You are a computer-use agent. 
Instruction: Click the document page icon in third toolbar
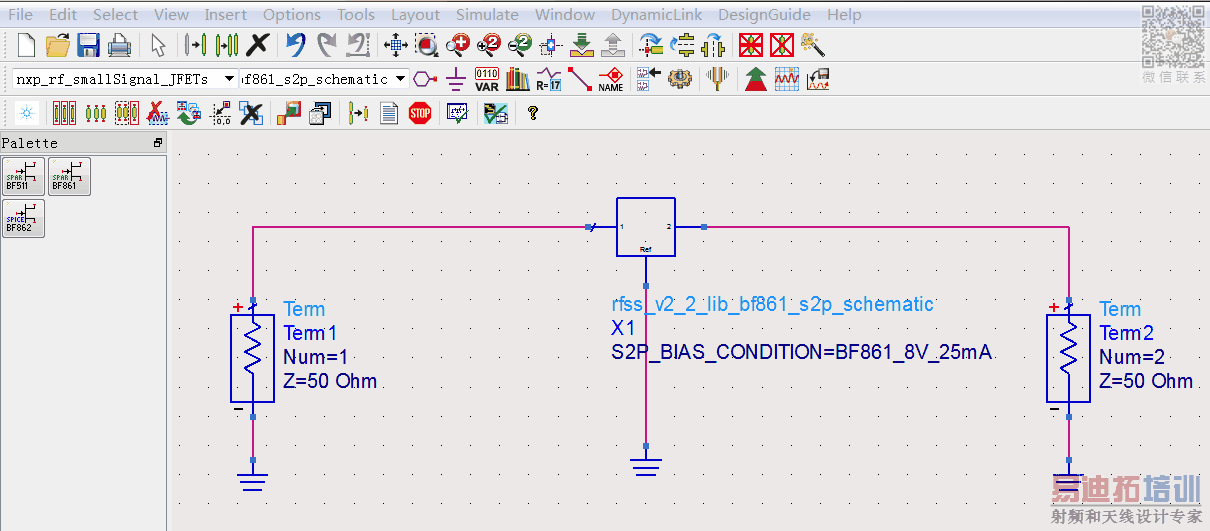[389, 113]
